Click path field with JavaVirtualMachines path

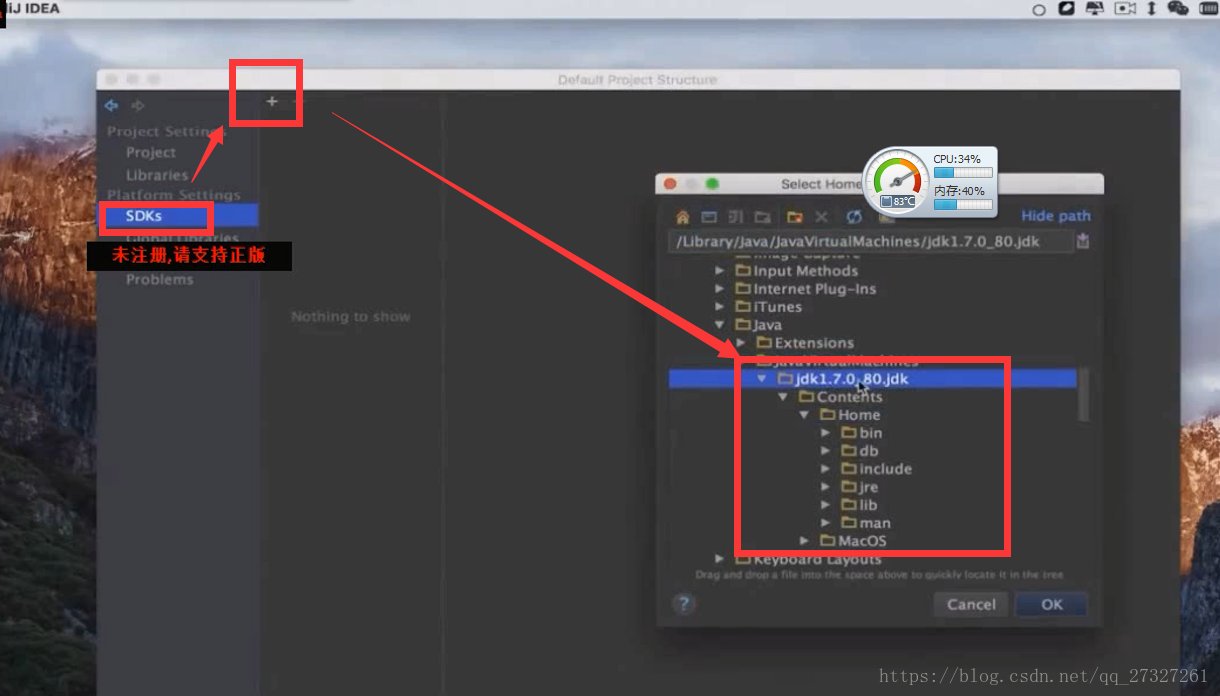pyautogui.click(x=870, y=241)
